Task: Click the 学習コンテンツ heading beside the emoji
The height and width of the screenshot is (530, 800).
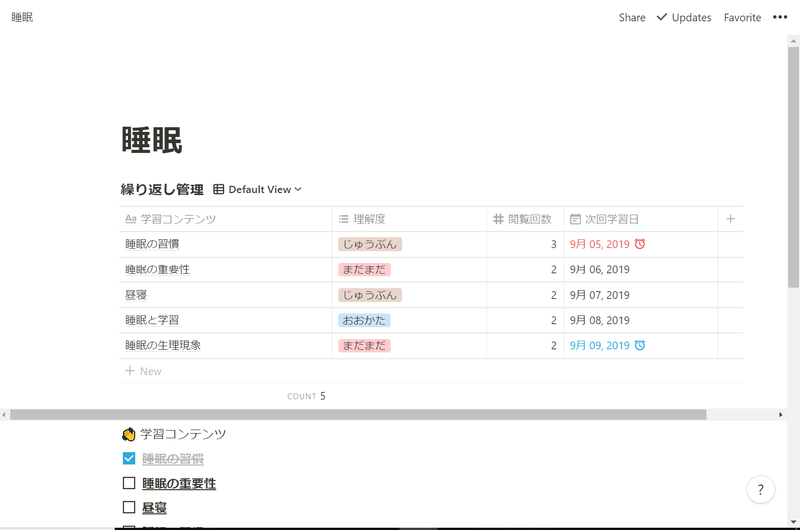Action: (183, 434)
